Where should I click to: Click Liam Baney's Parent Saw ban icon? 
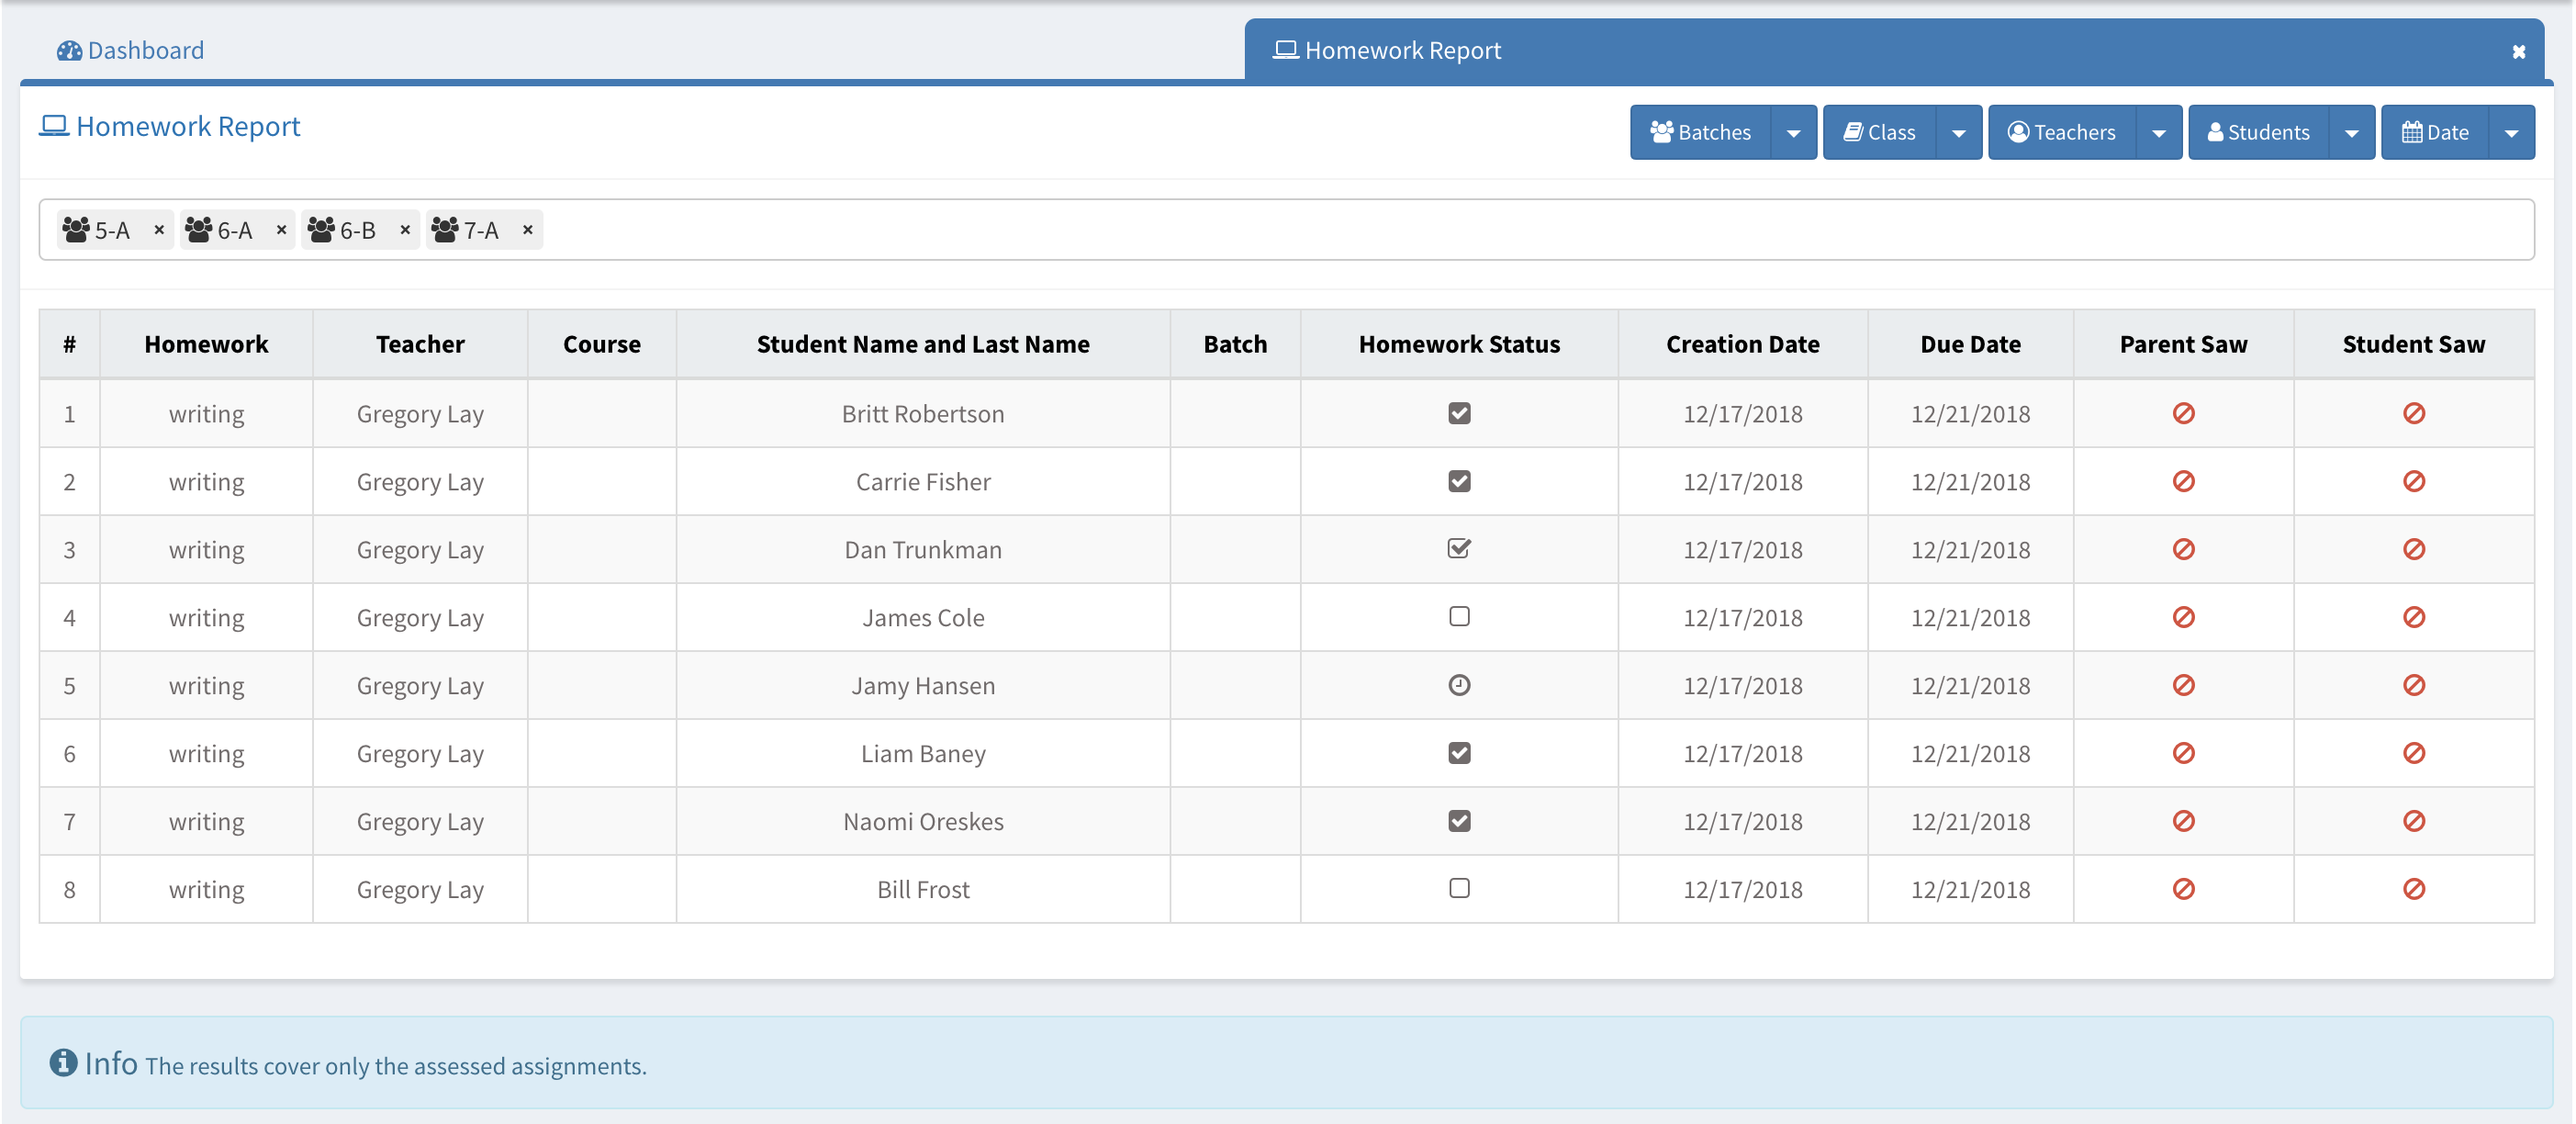(2183, 753)
